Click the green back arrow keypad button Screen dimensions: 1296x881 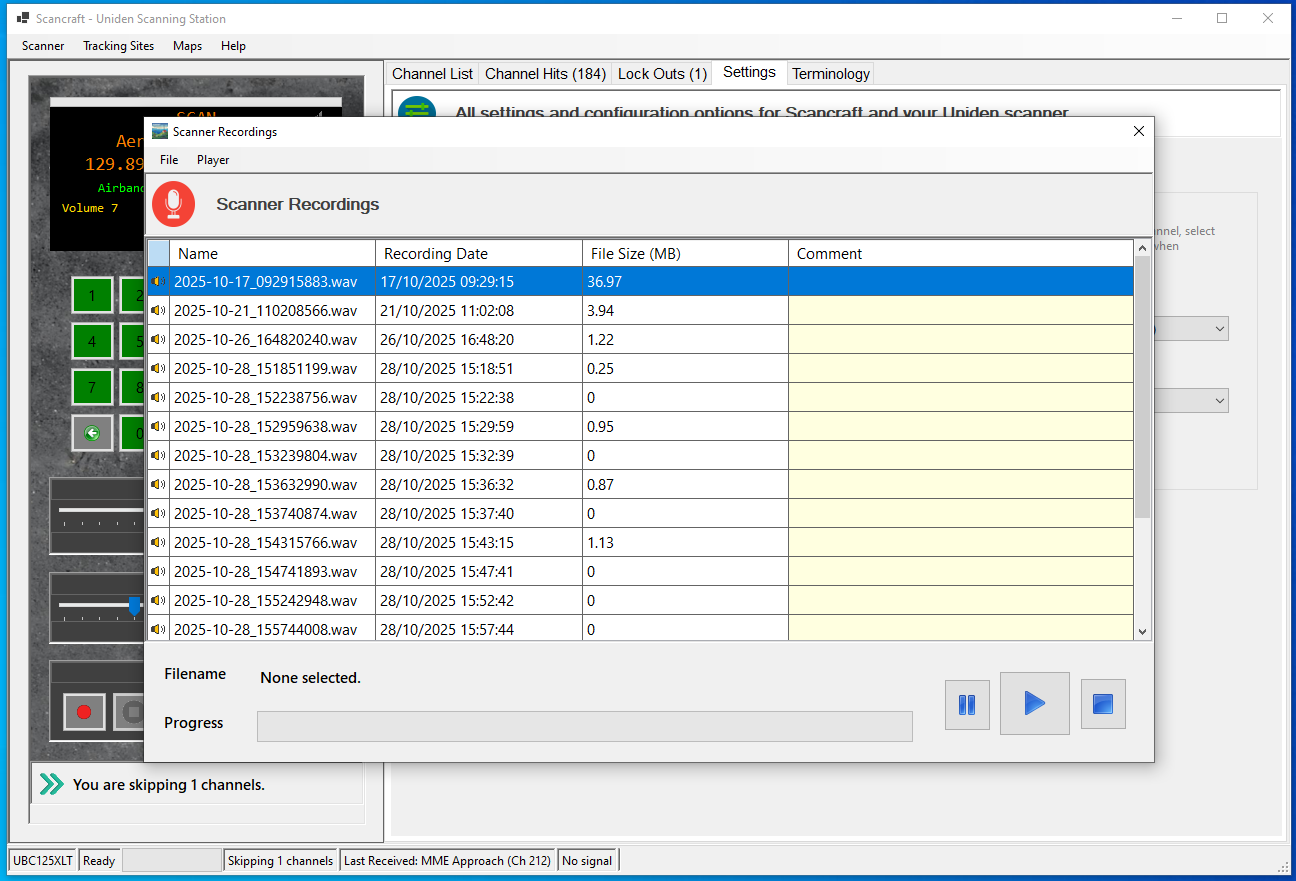pyautogui.click(x=92, y=433)
